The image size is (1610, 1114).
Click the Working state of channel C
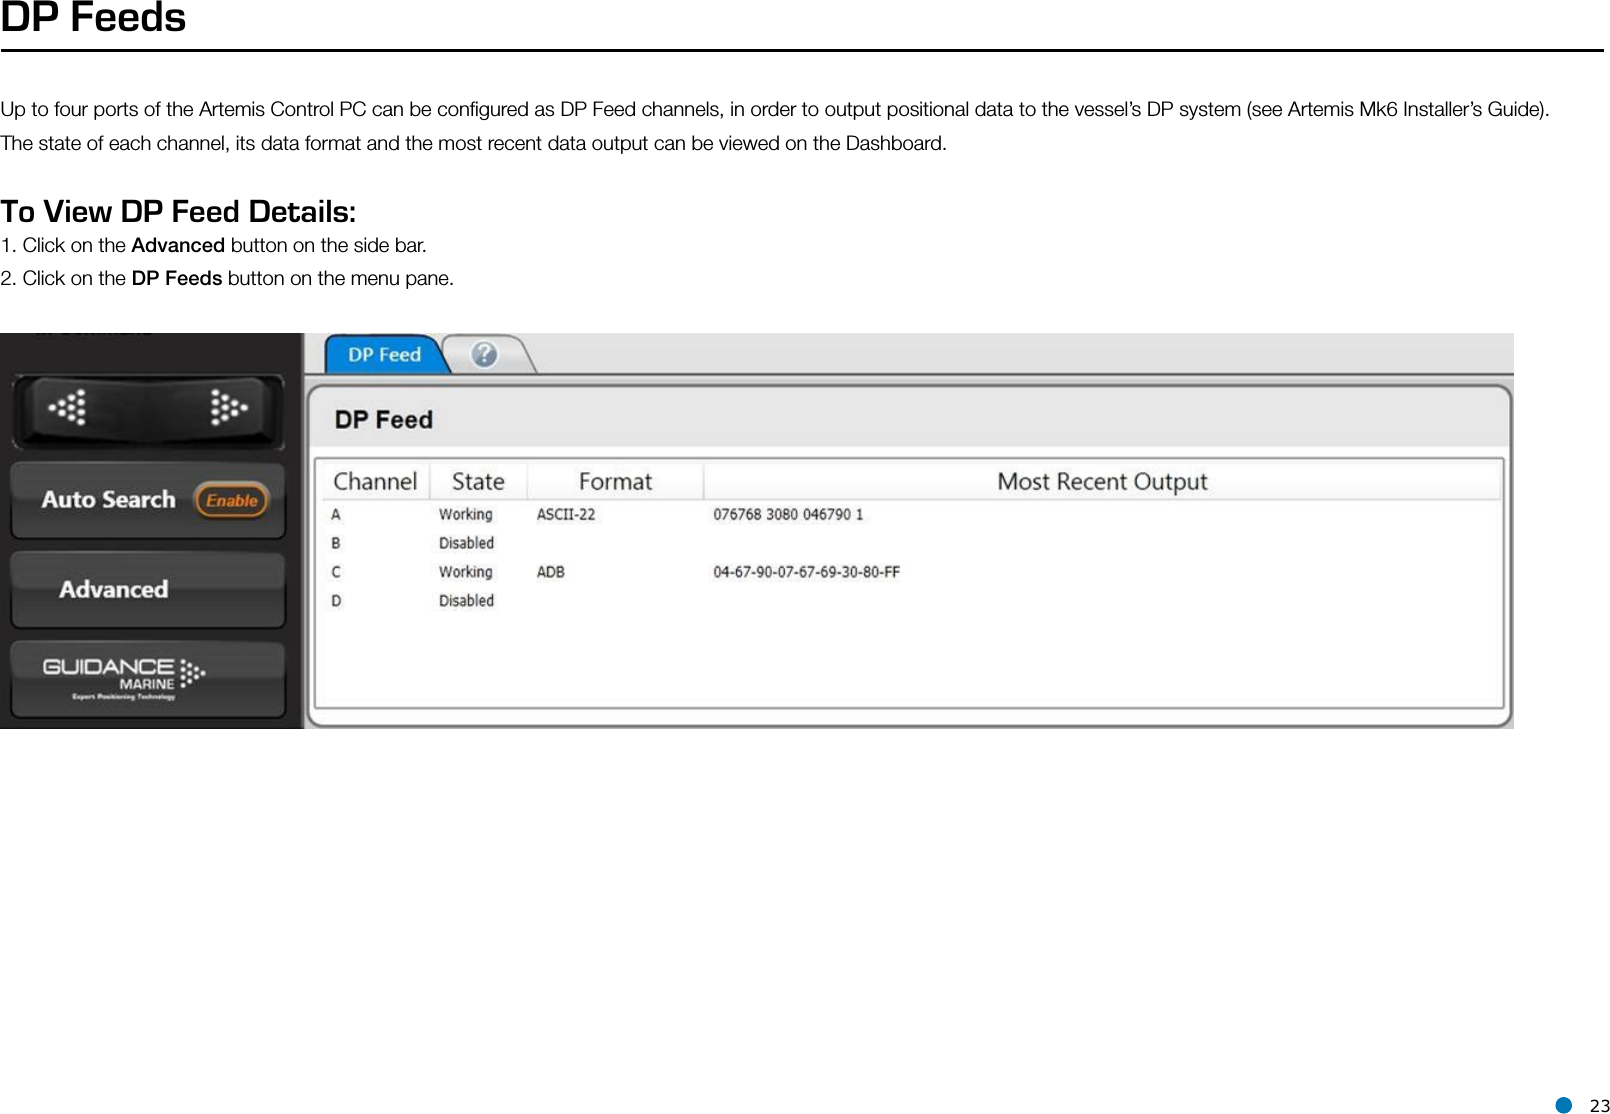coord(466,572)
